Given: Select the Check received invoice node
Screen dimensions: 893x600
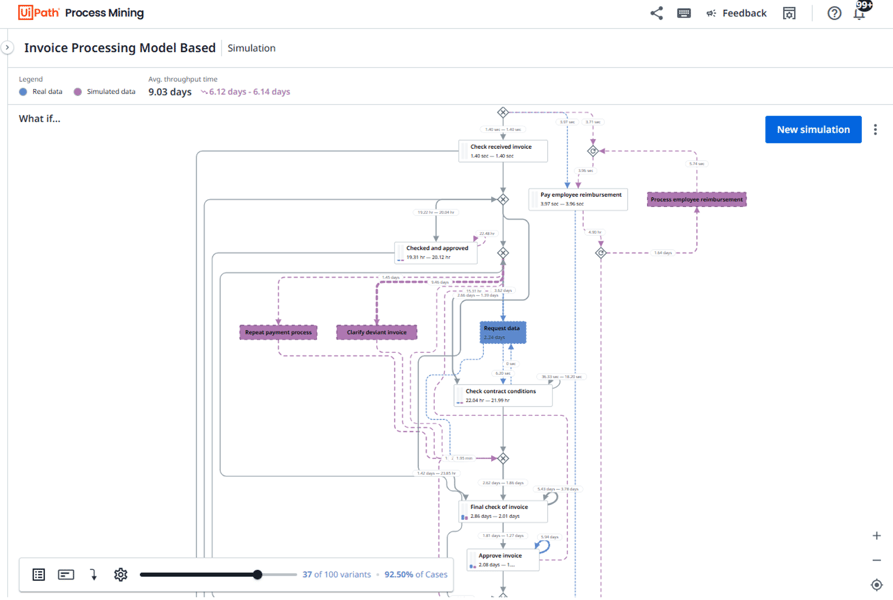Looking at the screenshot, I should (x=503, y=151).
